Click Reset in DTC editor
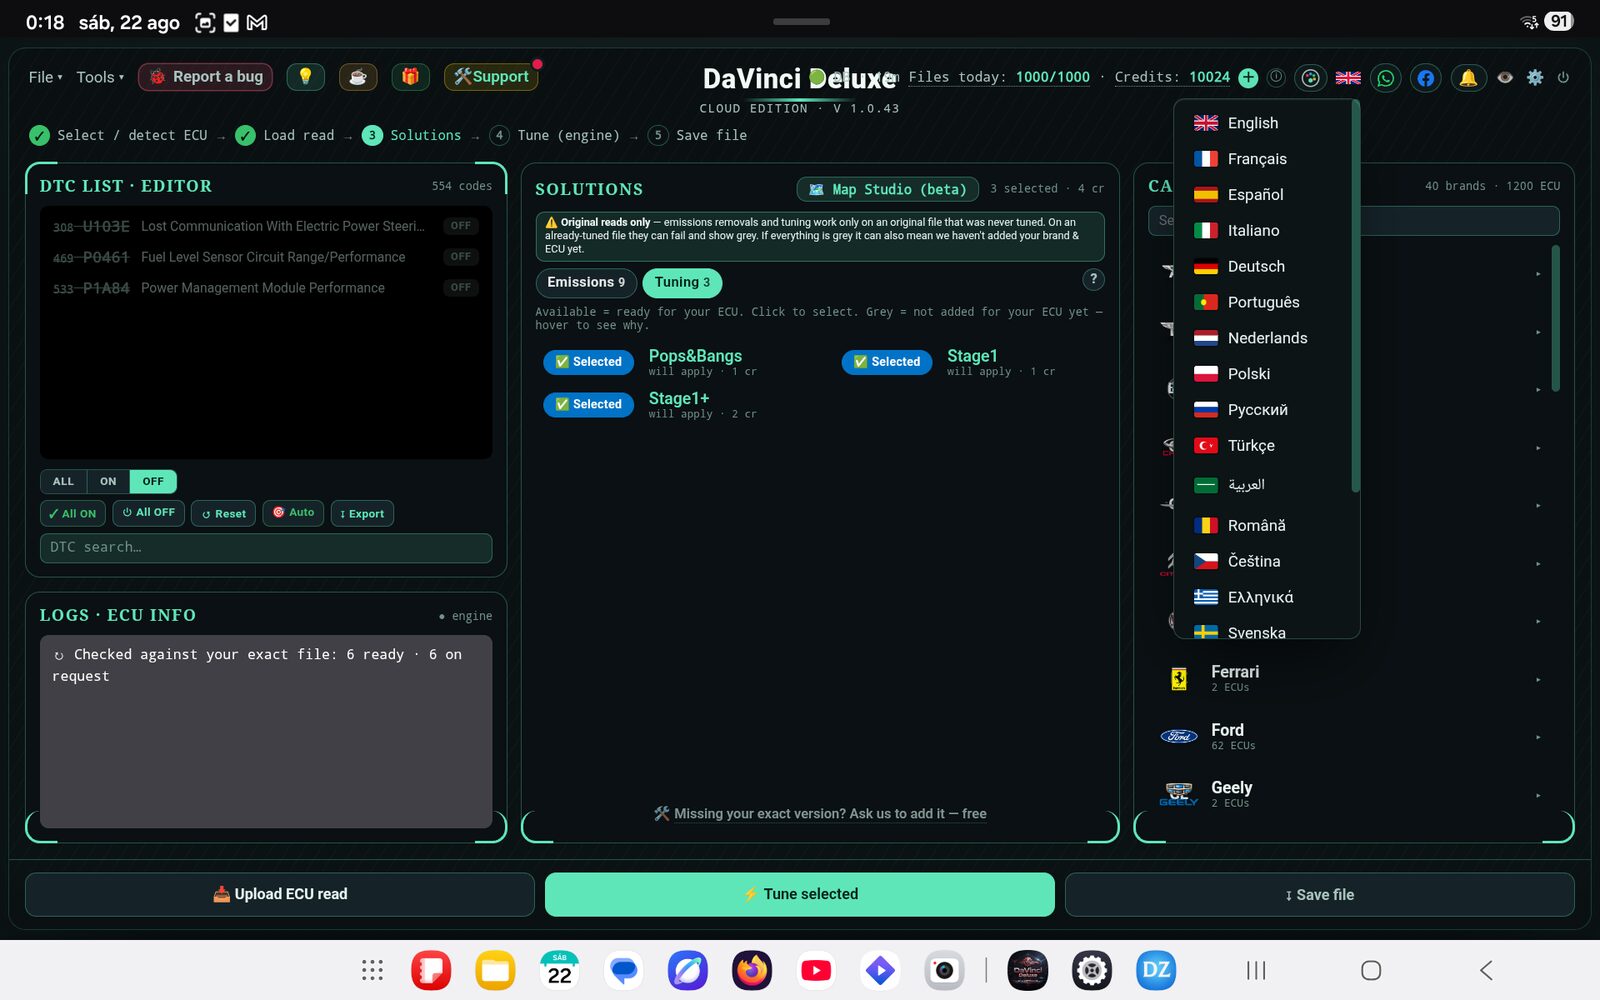 point(223,513)
